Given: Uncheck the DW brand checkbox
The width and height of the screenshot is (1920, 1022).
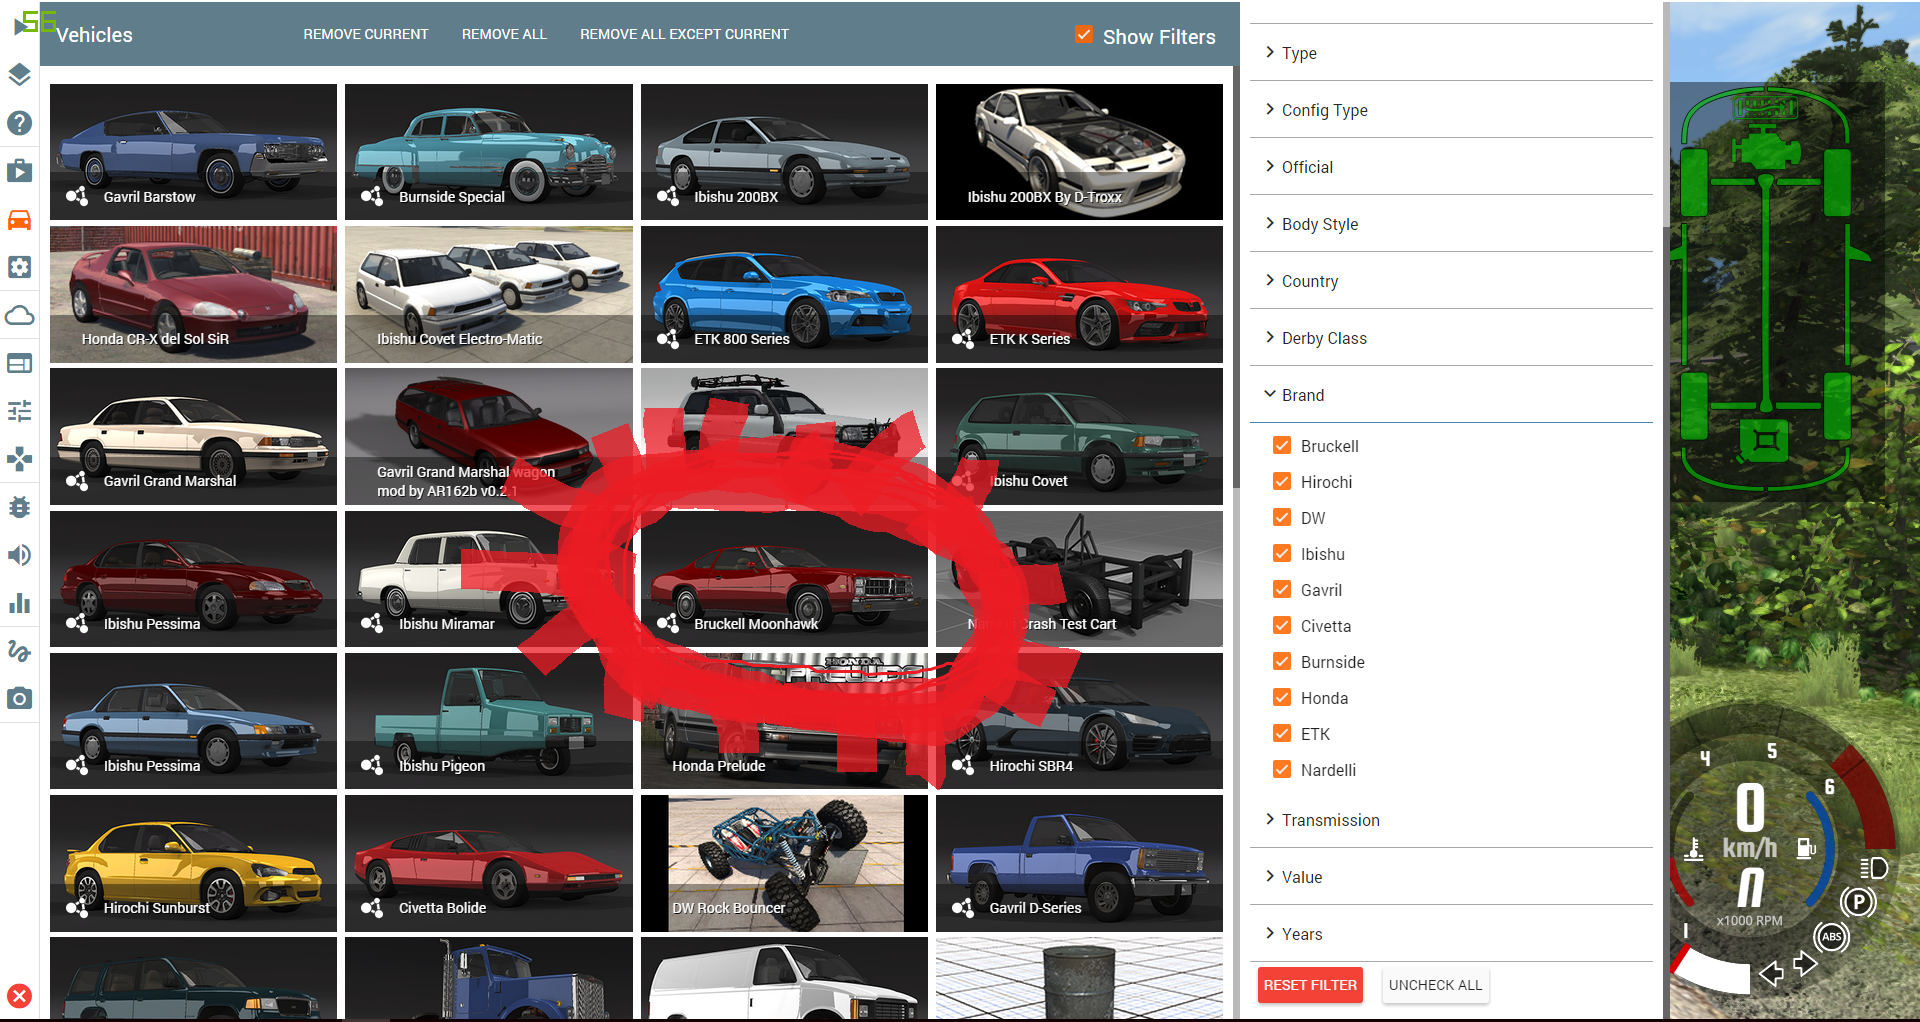Looking at the screenshot, I should [1282, 517].
